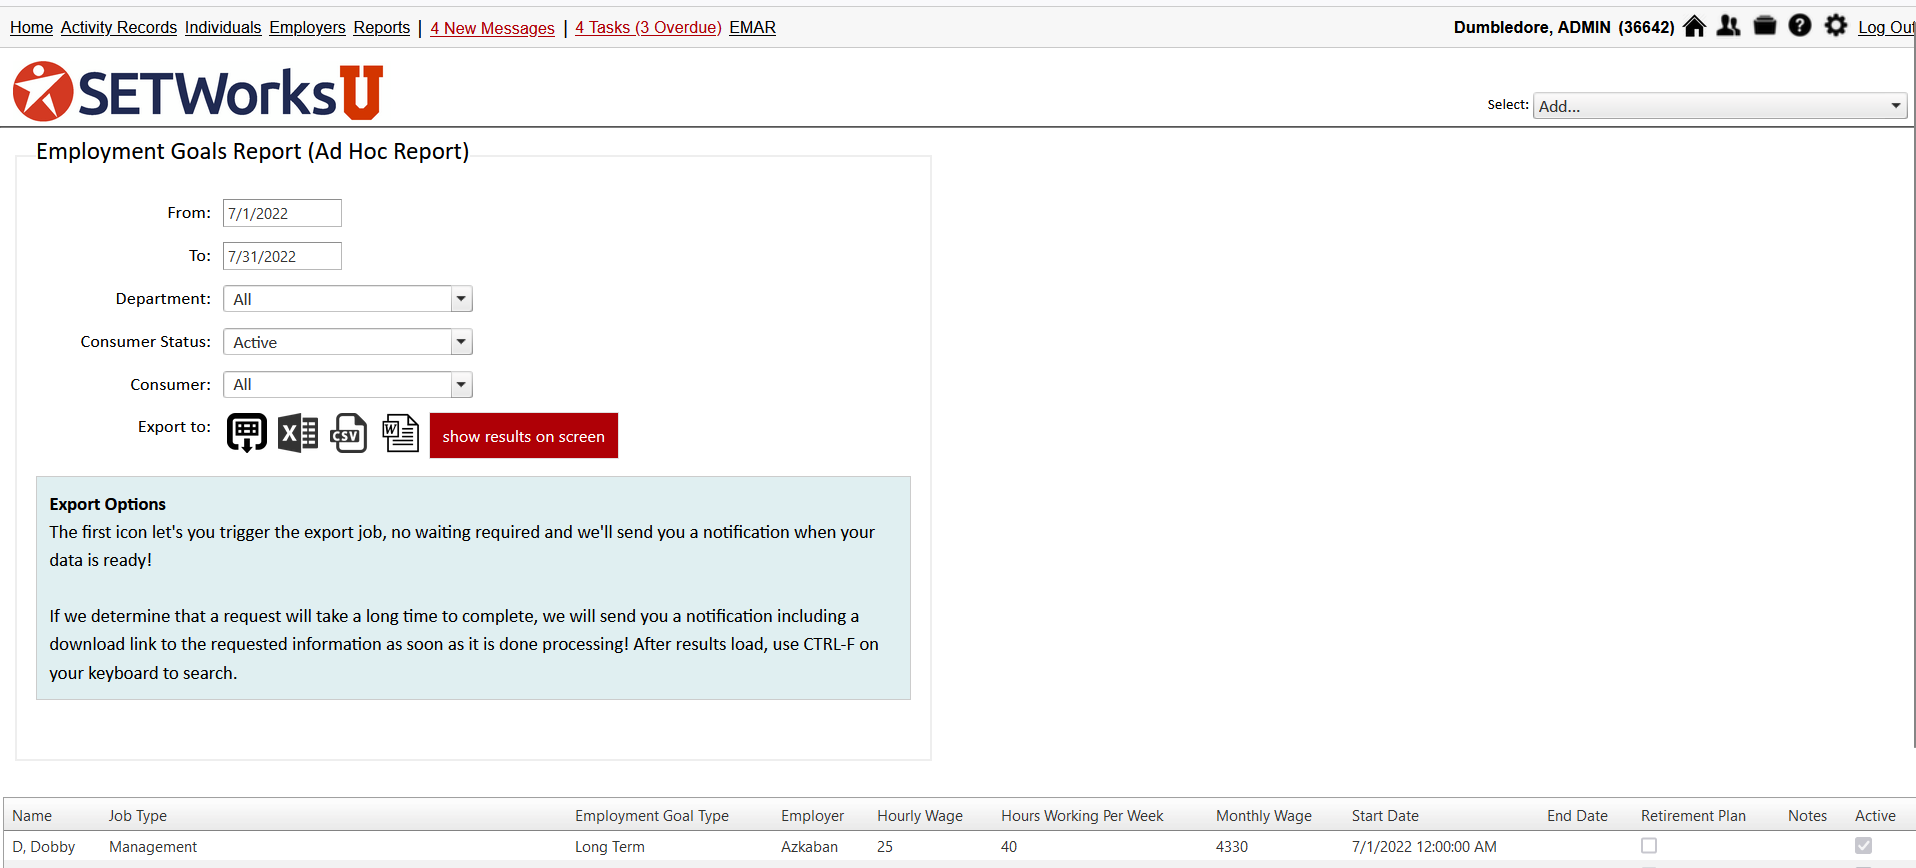Toggle Active checkbox for D, Dobby

click(1863, 846)
